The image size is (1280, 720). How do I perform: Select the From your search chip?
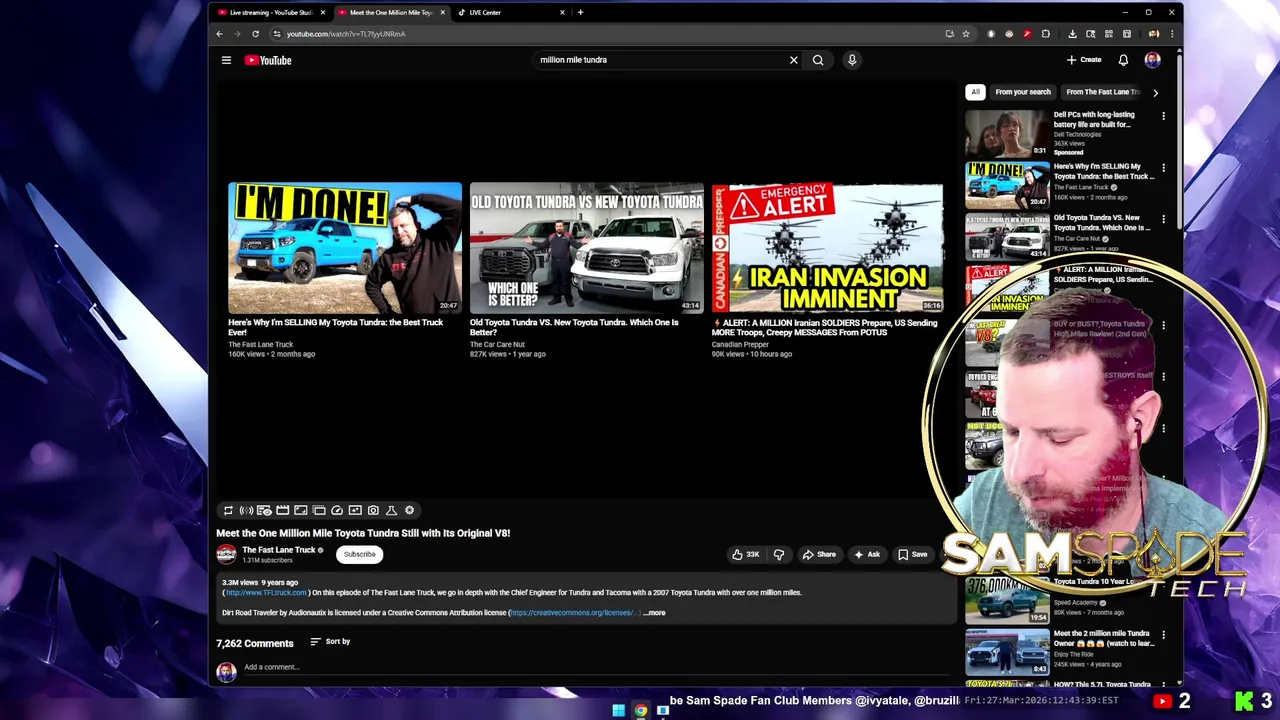tap(1023, 92)
